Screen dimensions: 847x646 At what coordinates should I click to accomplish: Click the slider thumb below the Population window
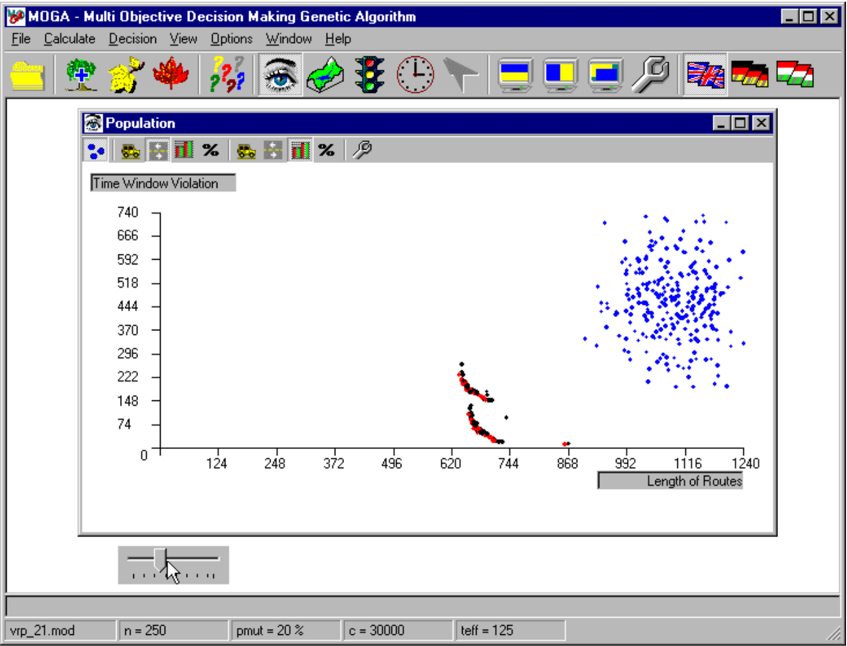point(160,558)
